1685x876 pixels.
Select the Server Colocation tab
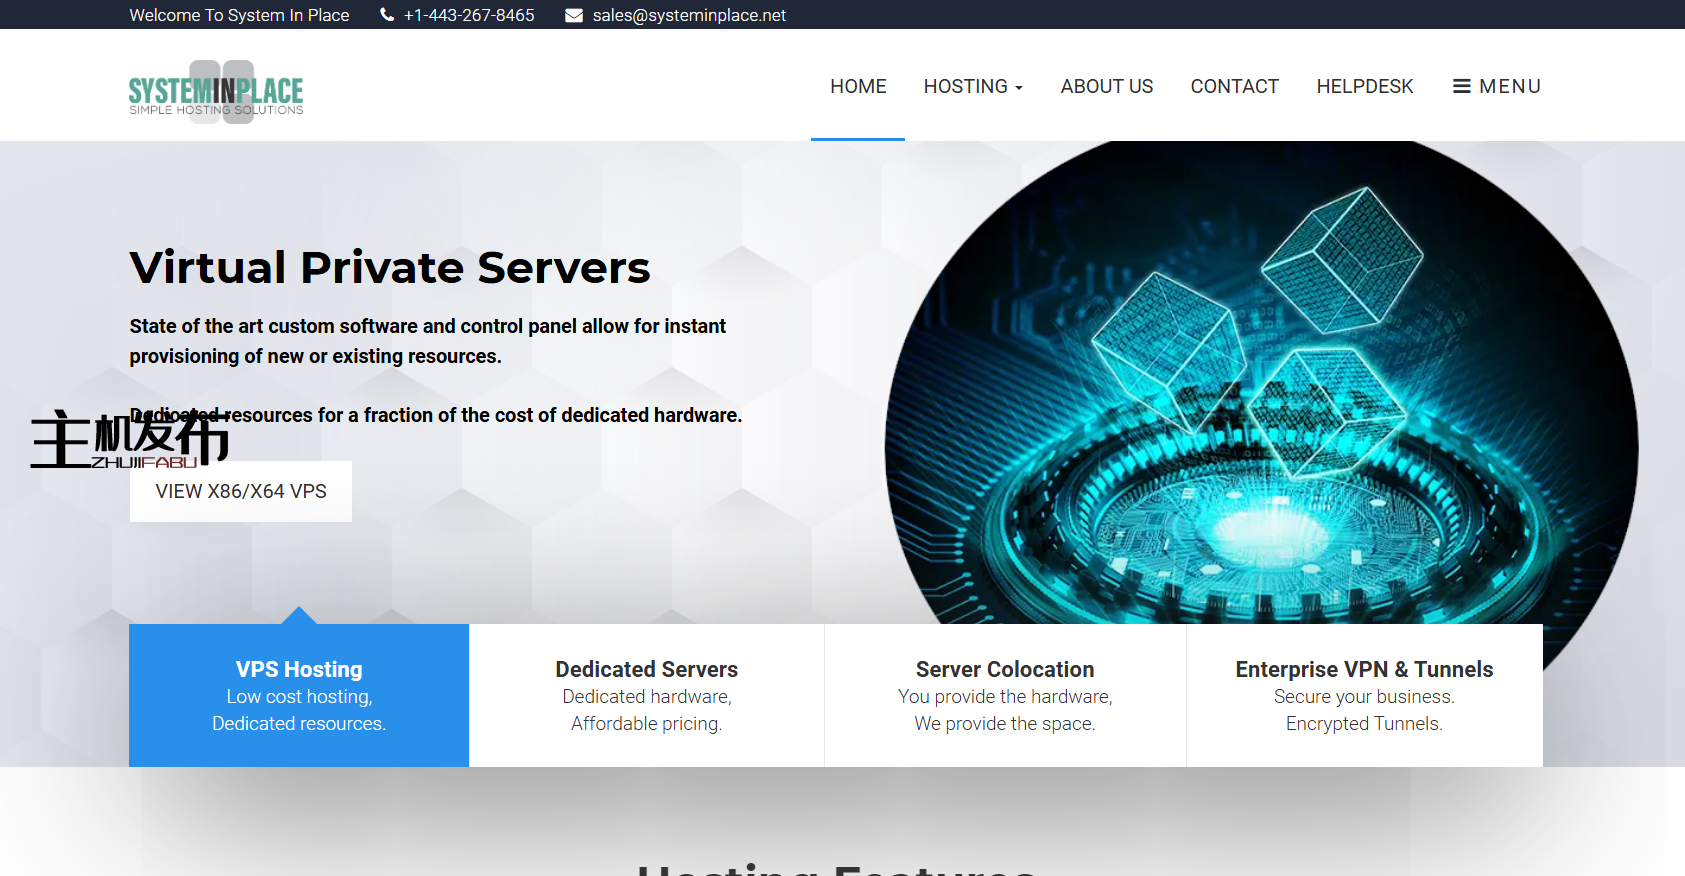point(1005,695)
